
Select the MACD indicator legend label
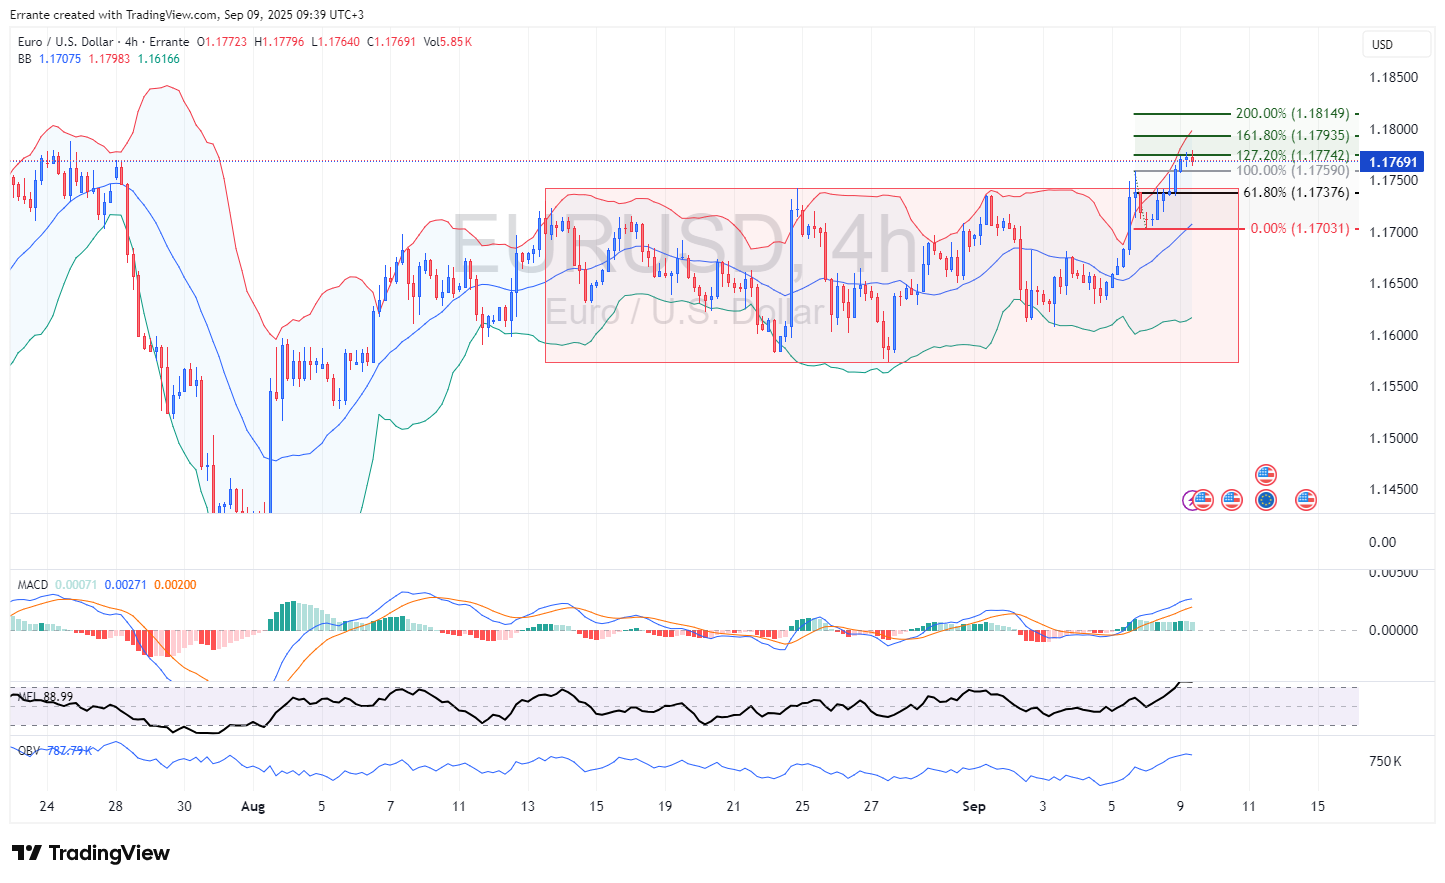coord(32,585)
